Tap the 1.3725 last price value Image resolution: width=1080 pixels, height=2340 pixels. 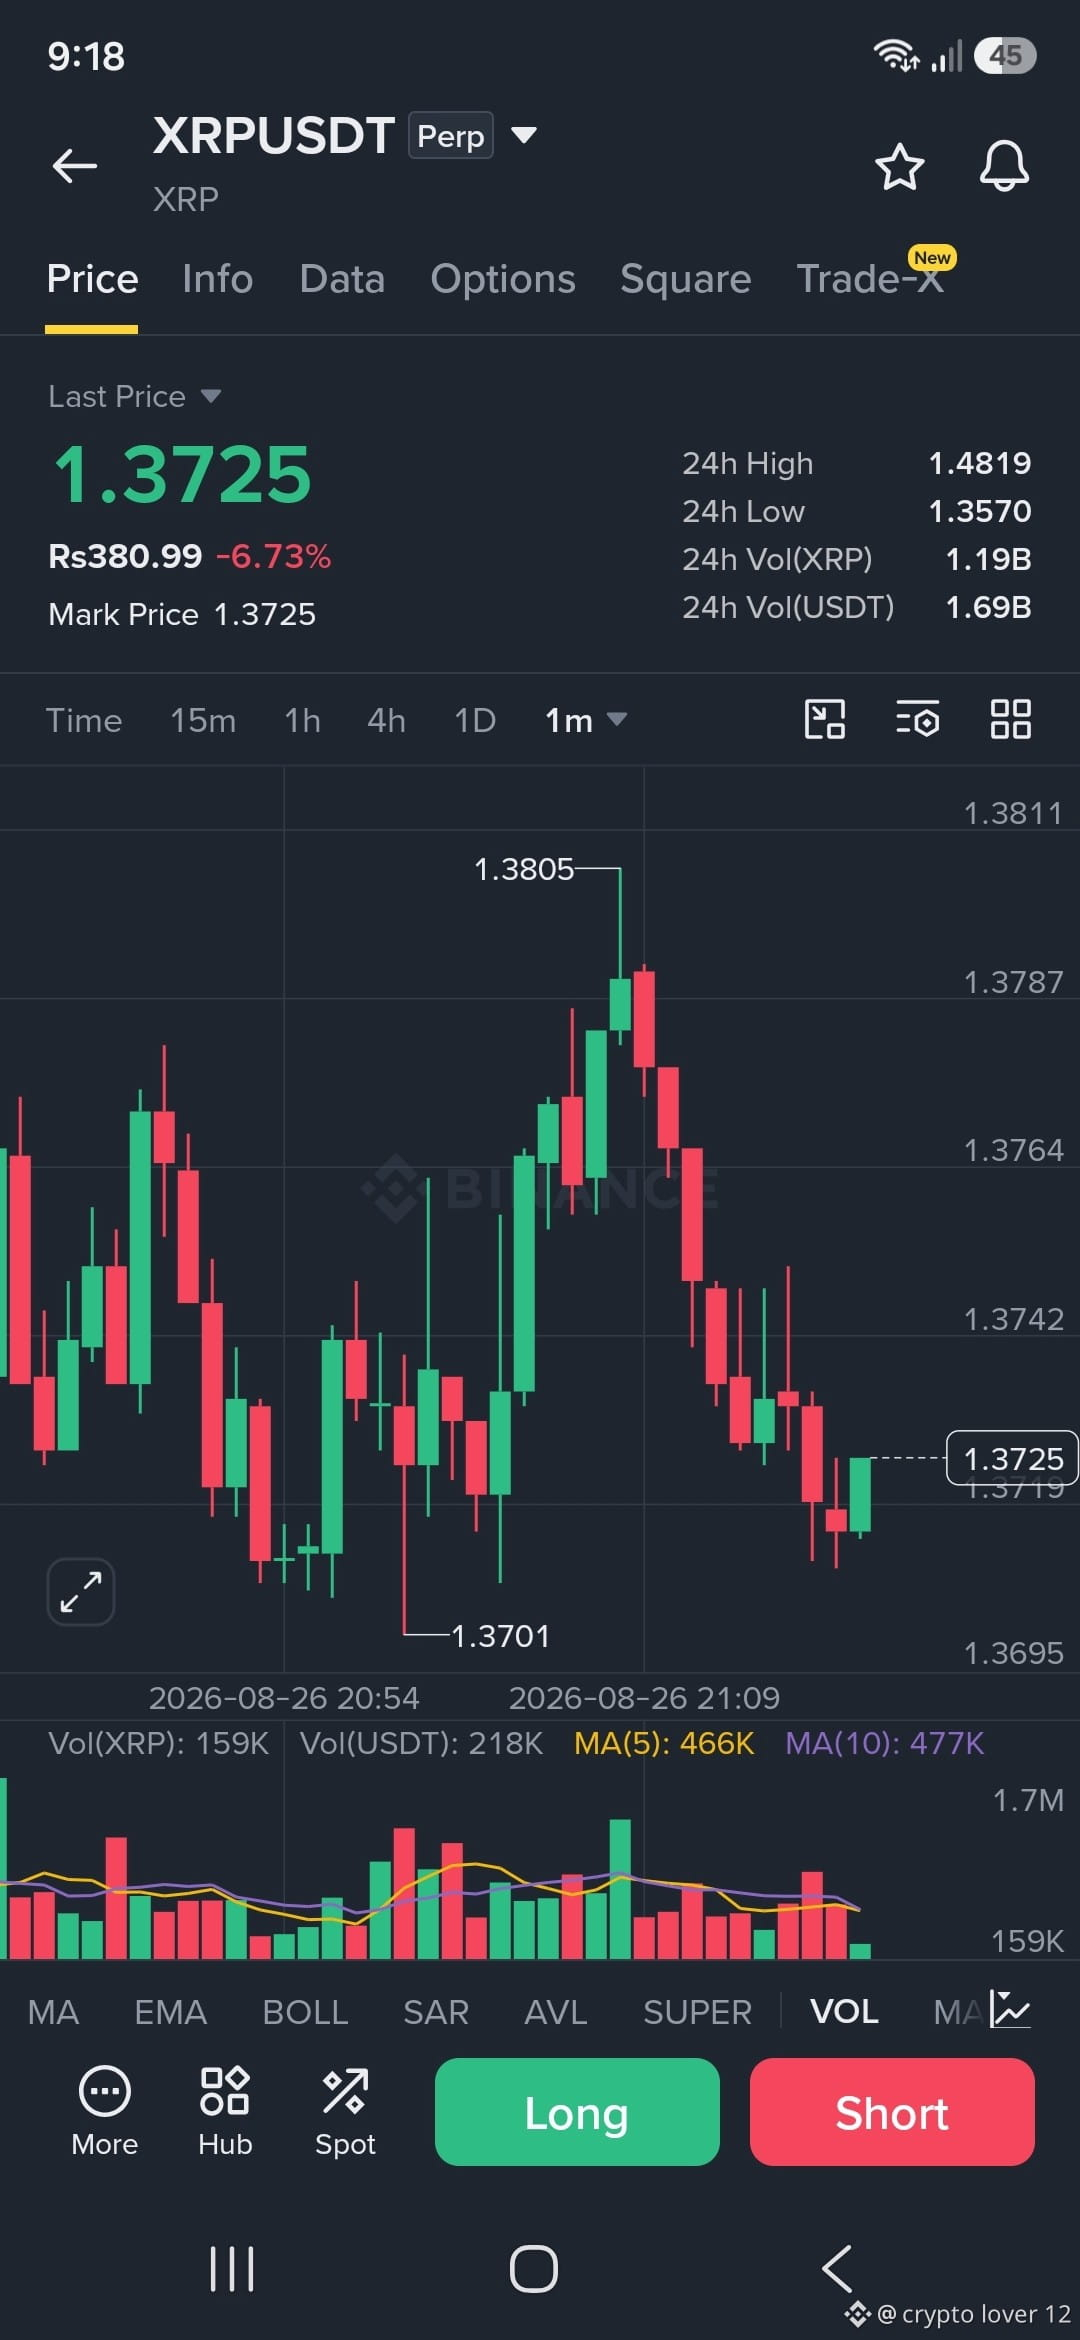point(183,474)
